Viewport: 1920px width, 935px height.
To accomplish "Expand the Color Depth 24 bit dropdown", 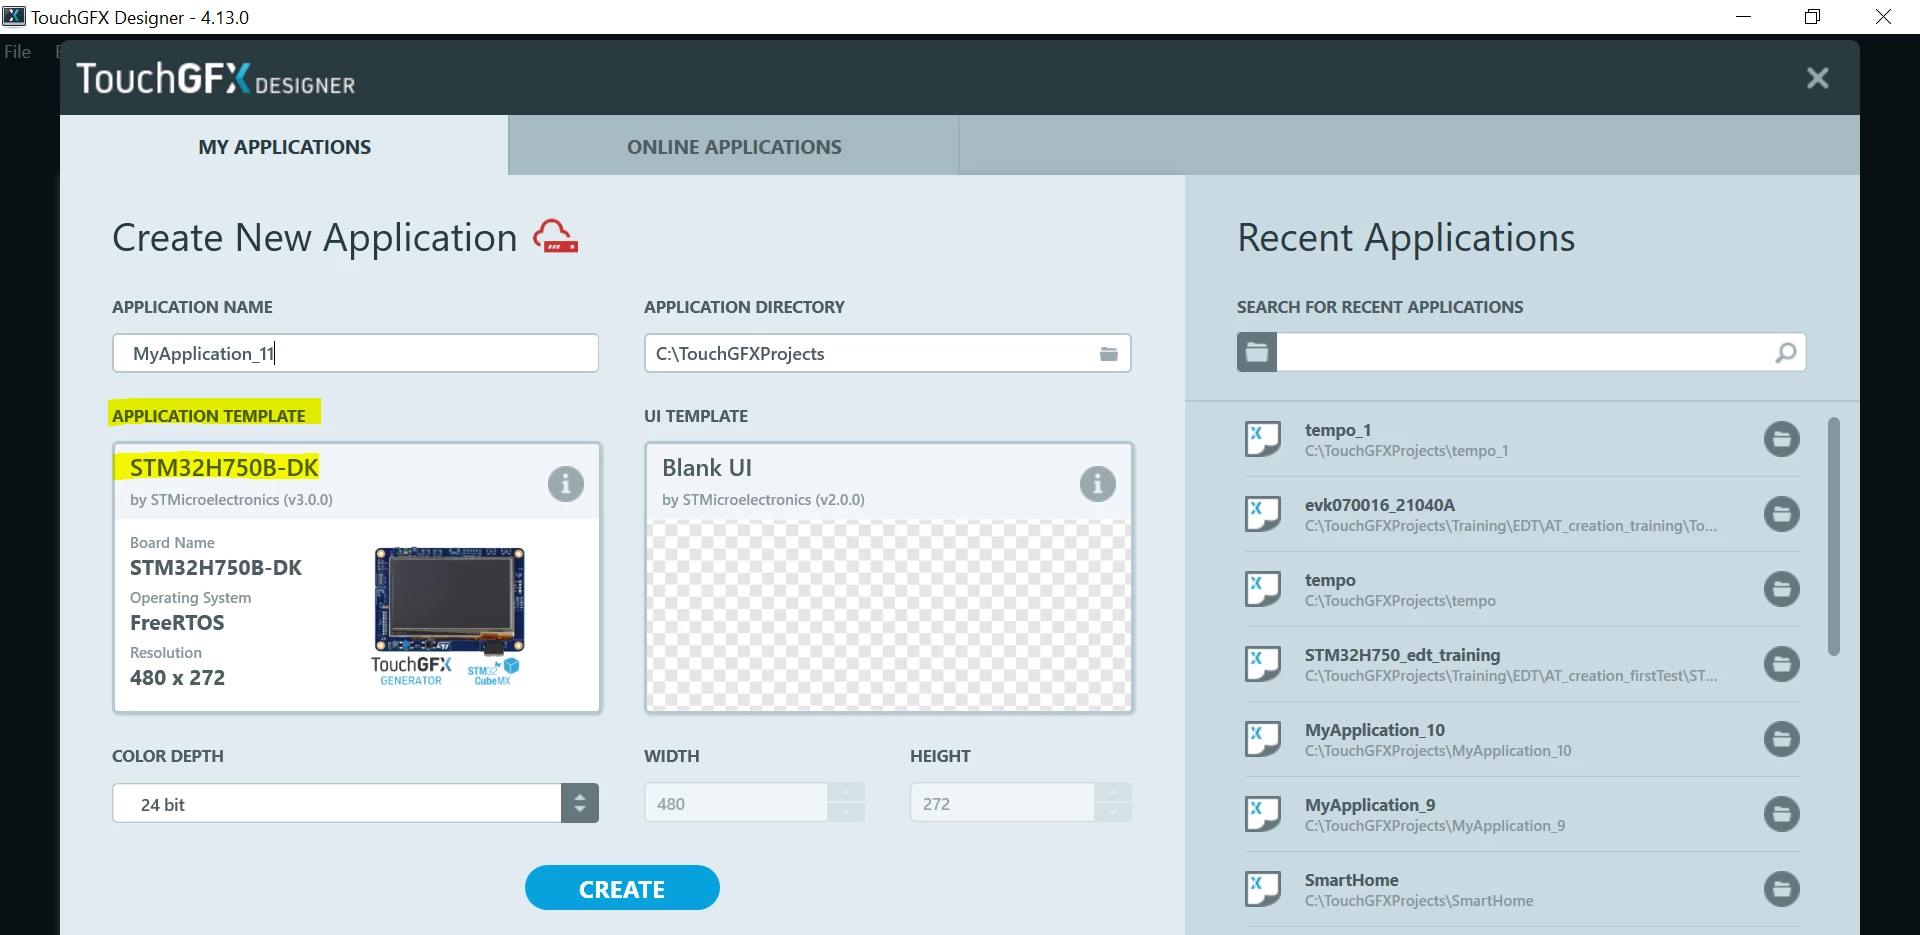I will 580,803.
